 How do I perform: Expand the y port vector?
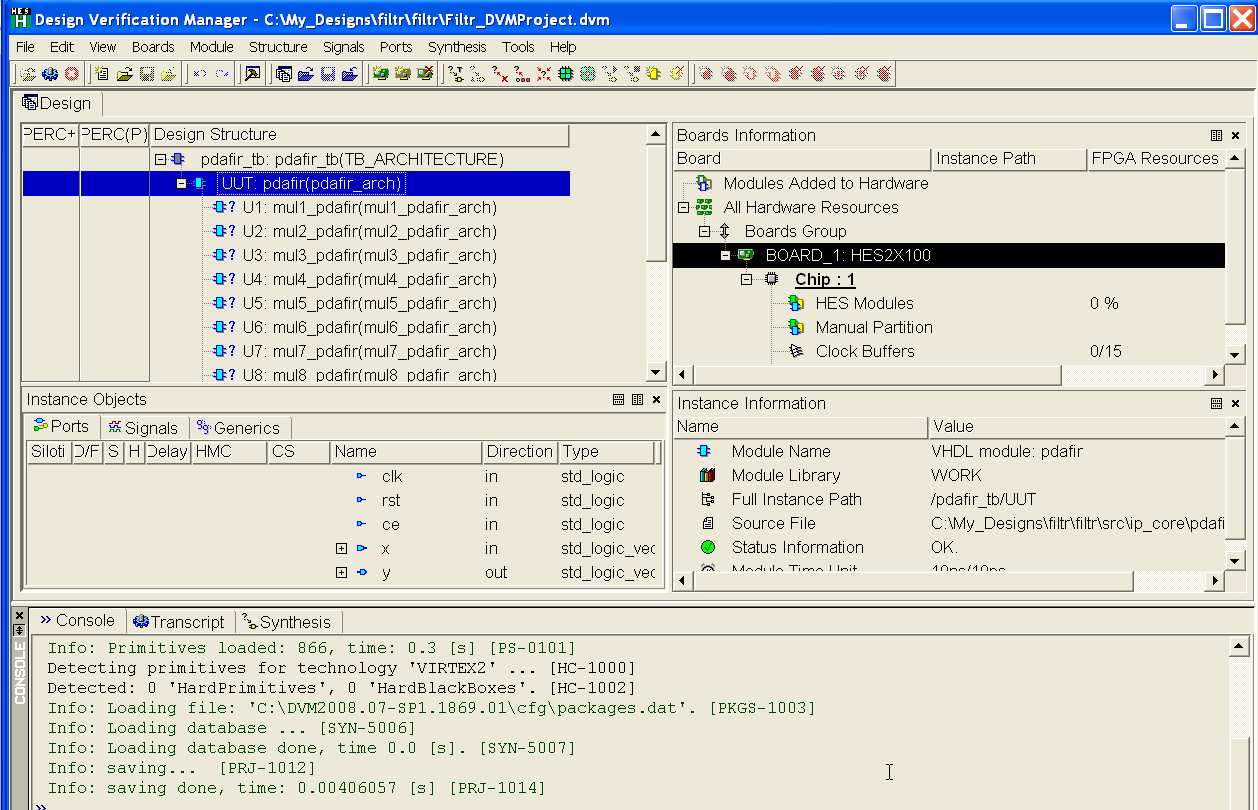[x=342, y=572]
